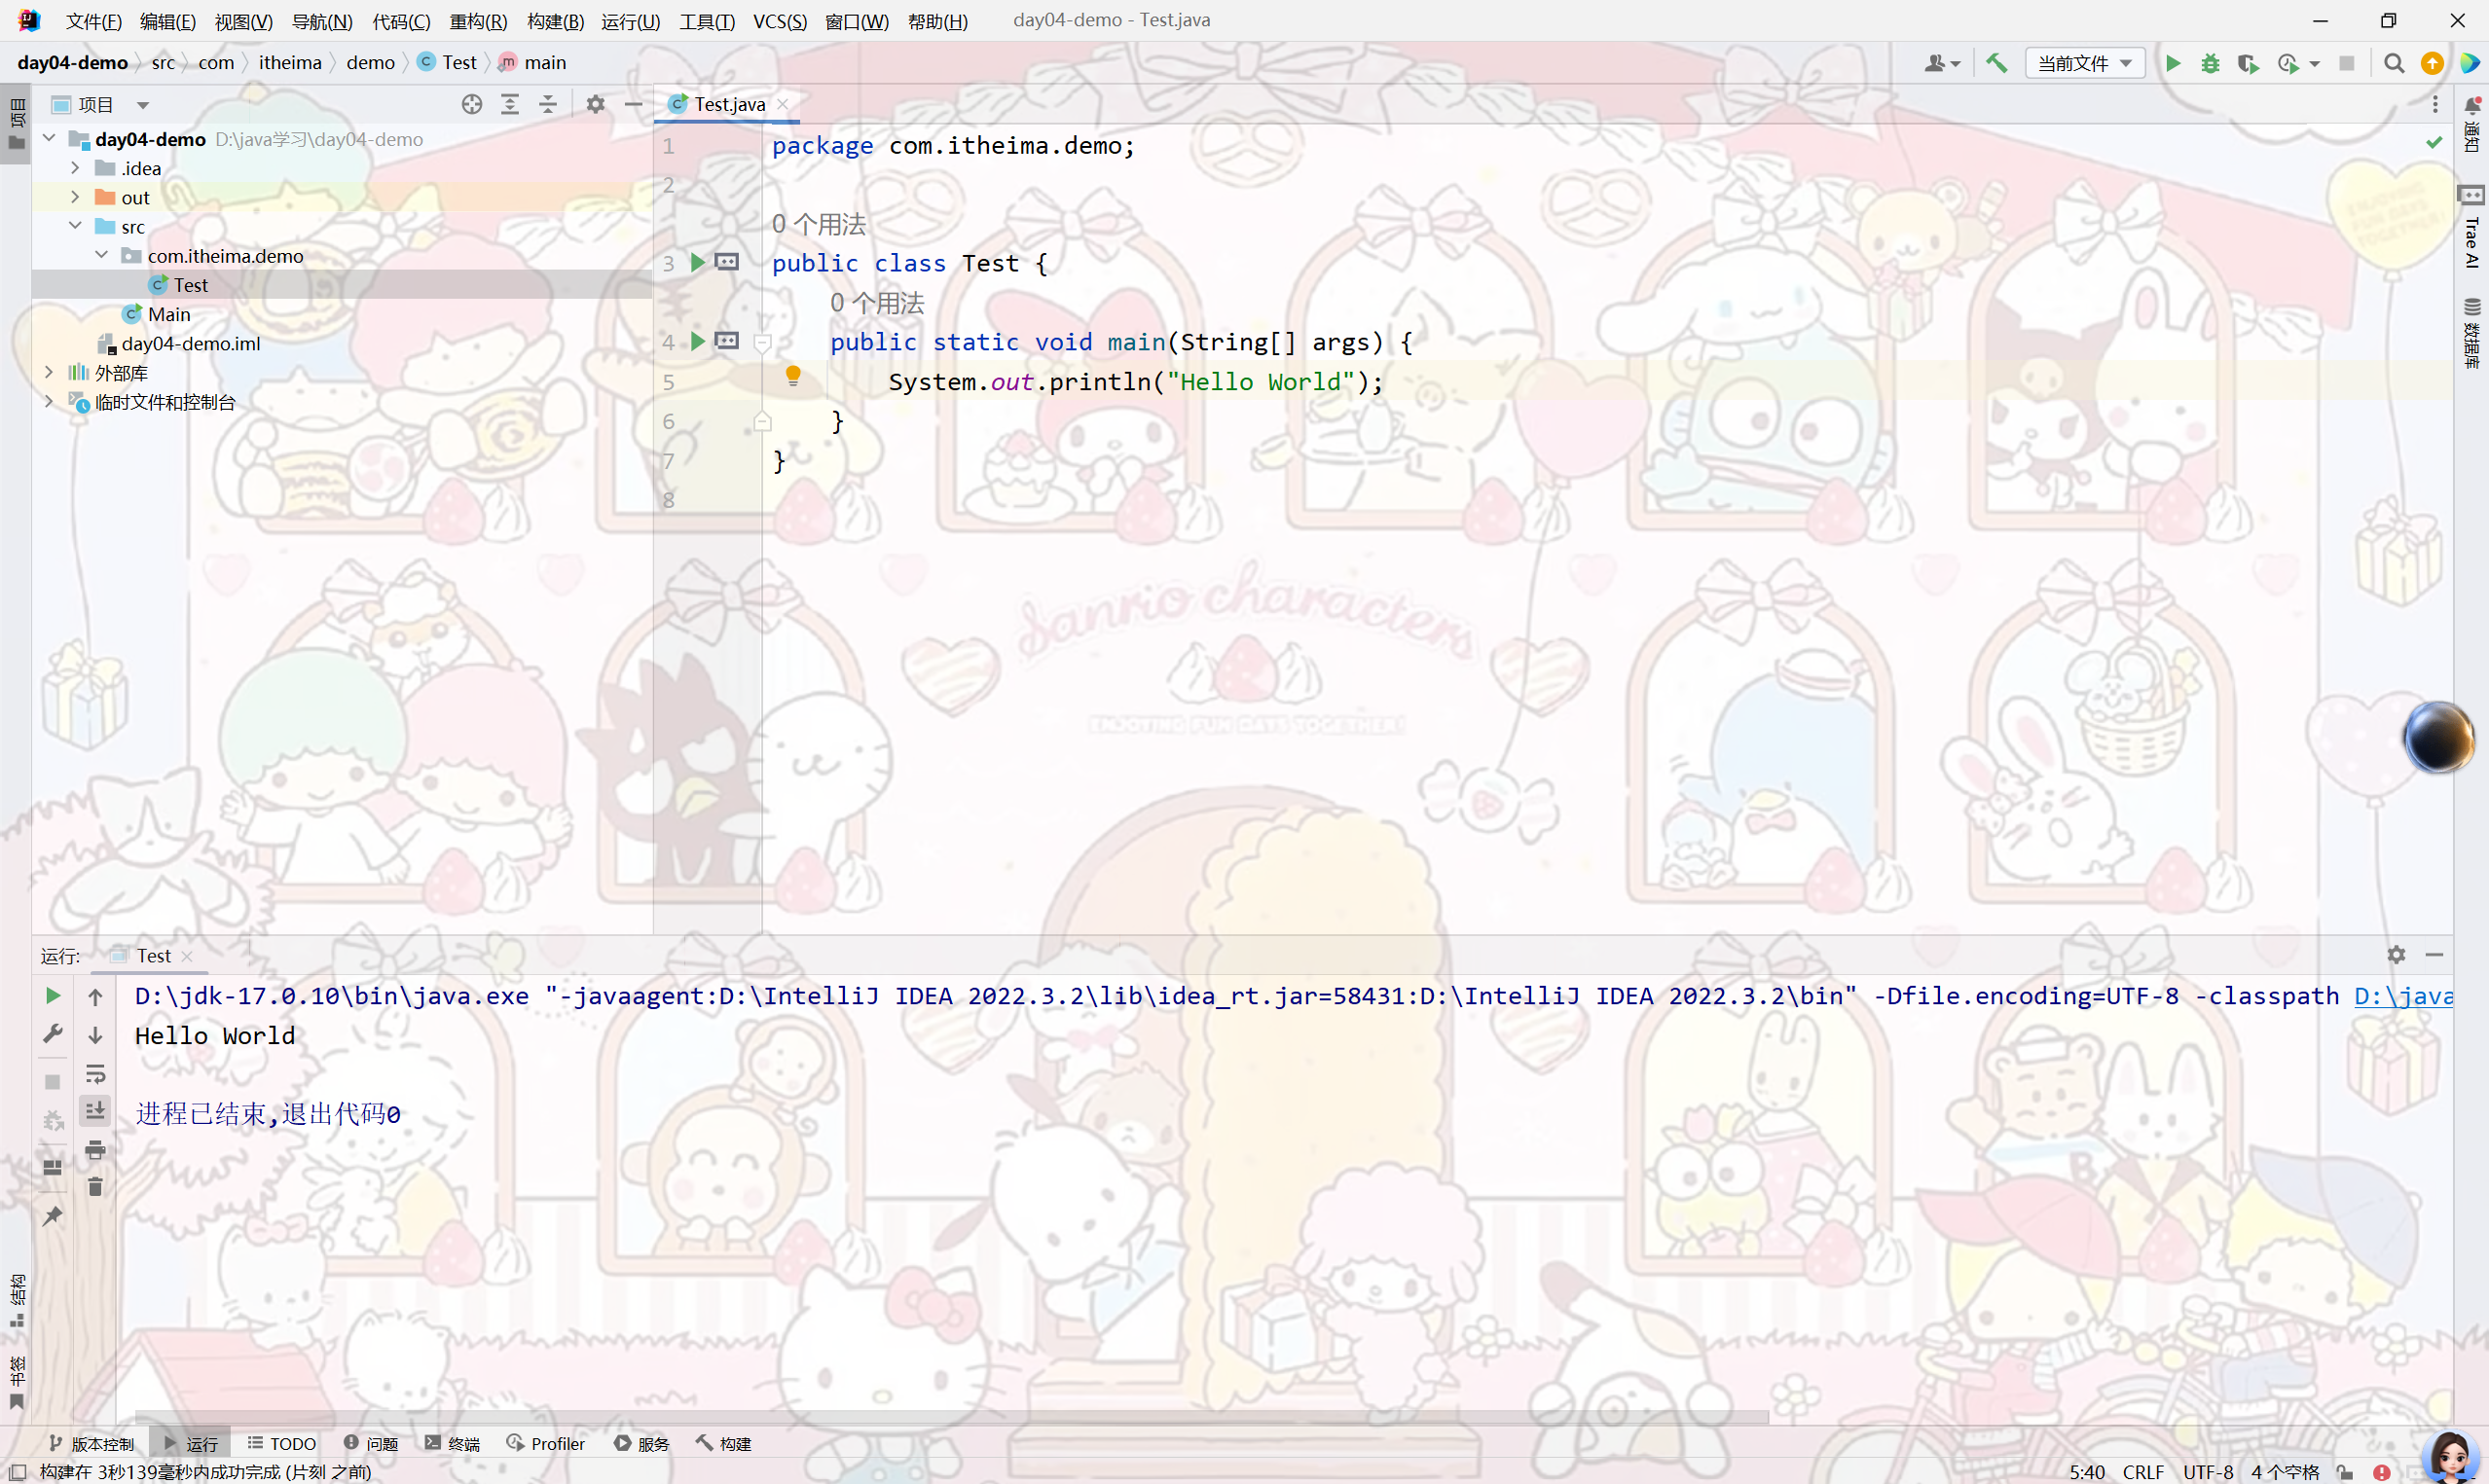
Task: Open the 当前文件 run configuration dropdown
Action: tap(2085, 63)
